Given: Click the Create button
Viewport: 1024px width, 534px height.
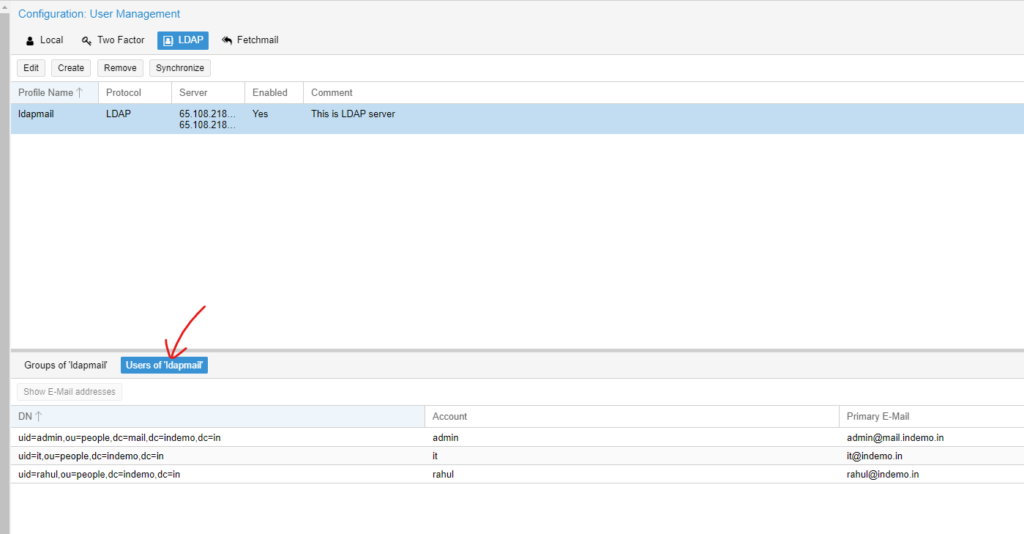Looking at the screenshot, I should [x=71, y=68].
